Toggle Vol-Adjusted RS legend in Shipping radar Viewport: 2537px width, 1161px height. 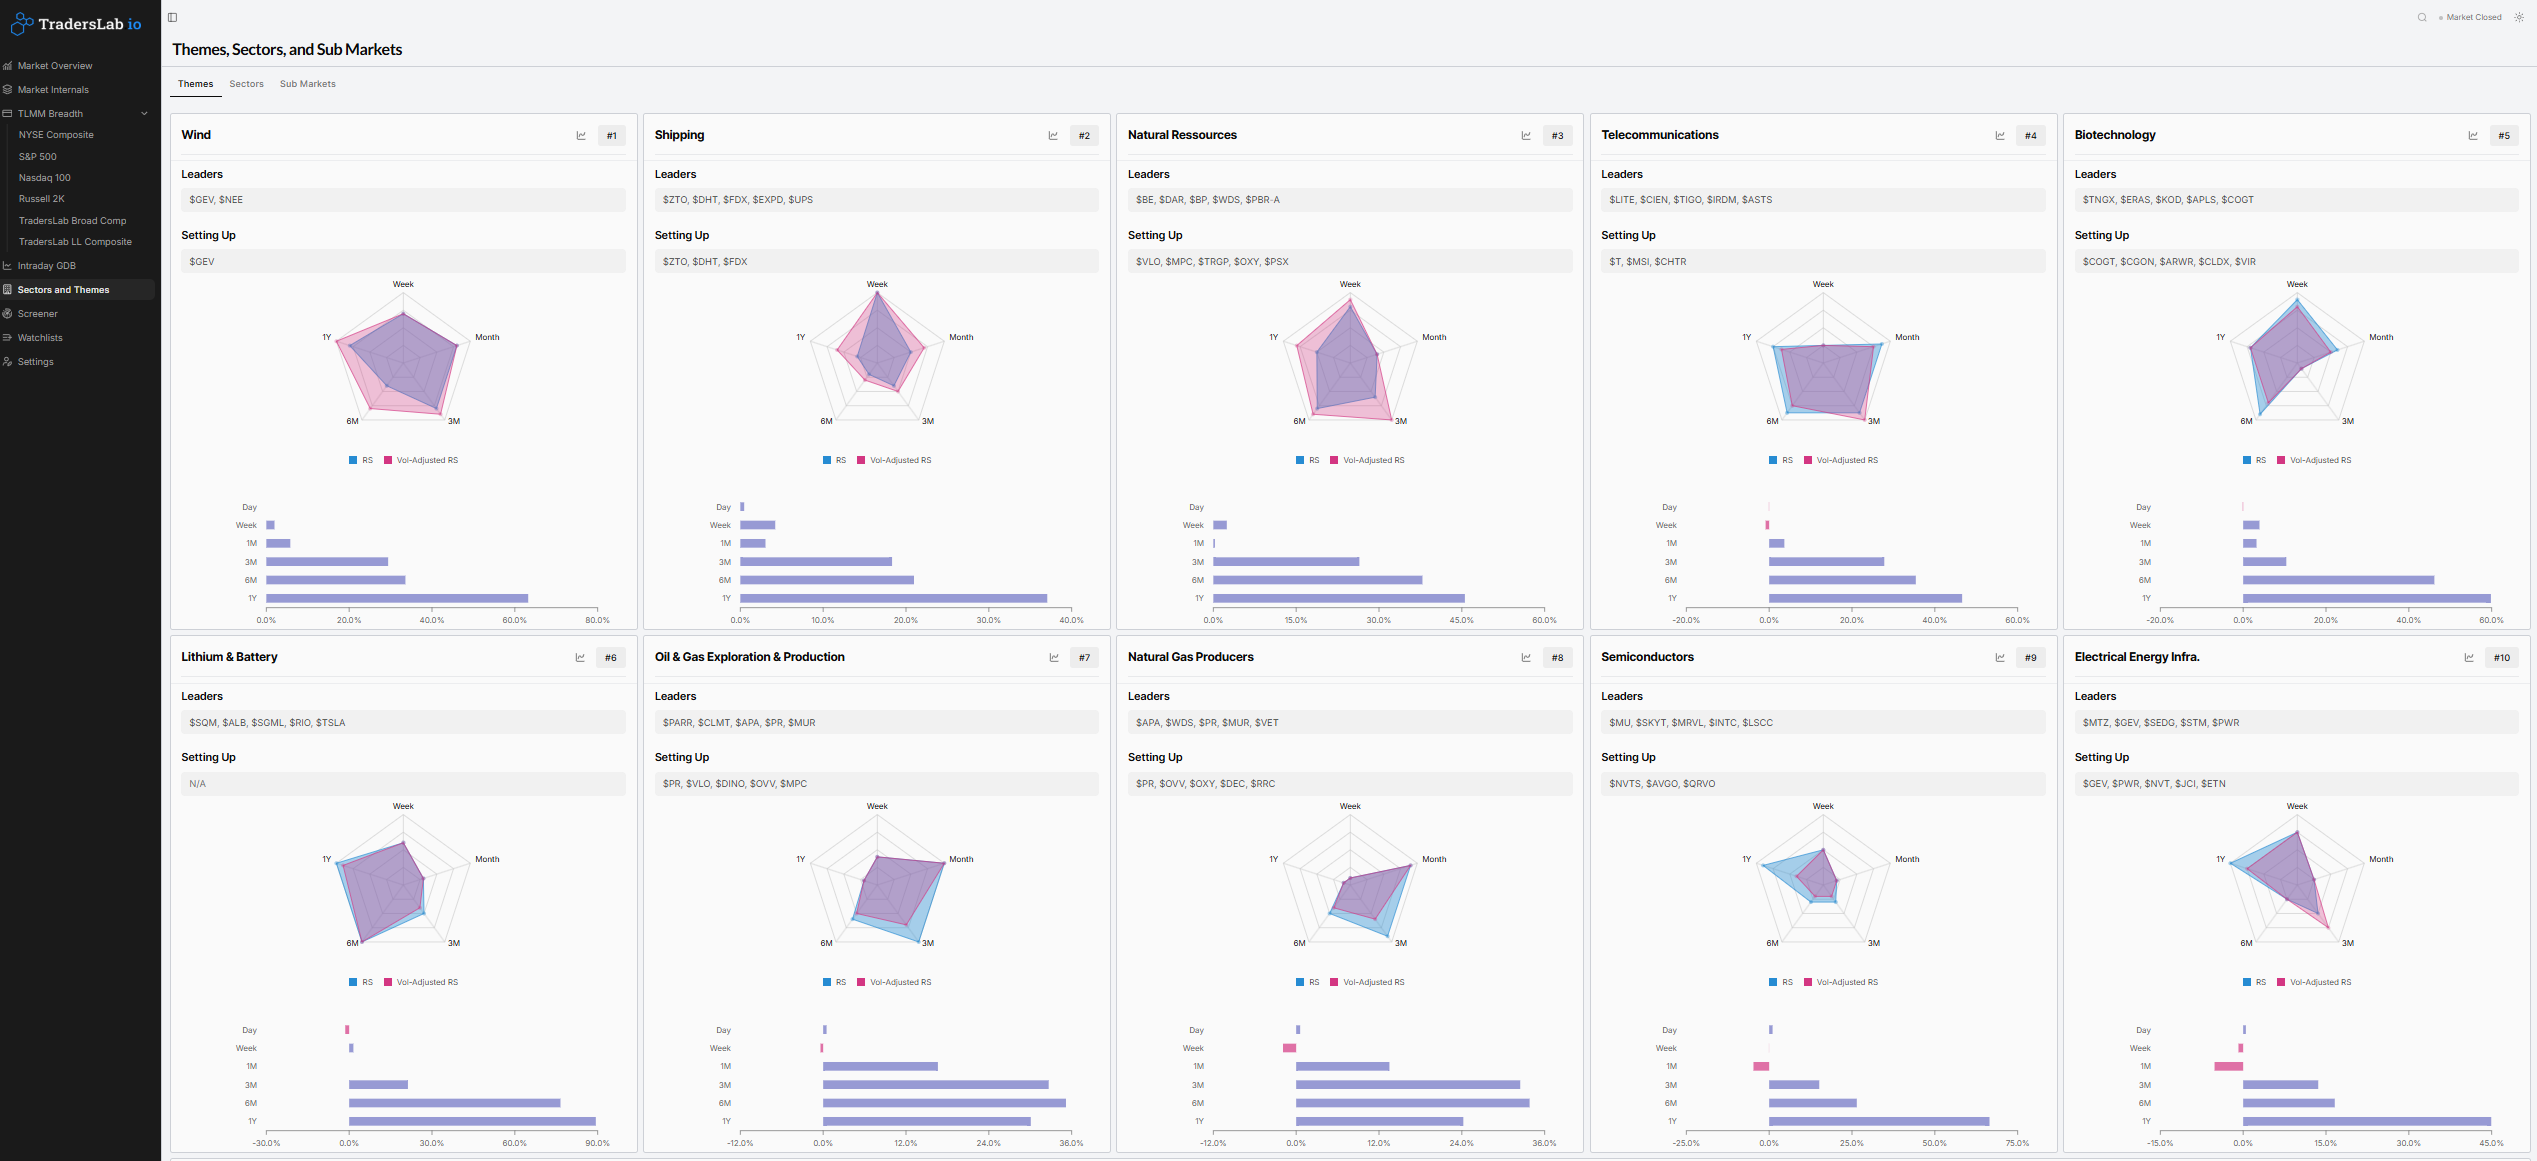[x=895, y=460]
